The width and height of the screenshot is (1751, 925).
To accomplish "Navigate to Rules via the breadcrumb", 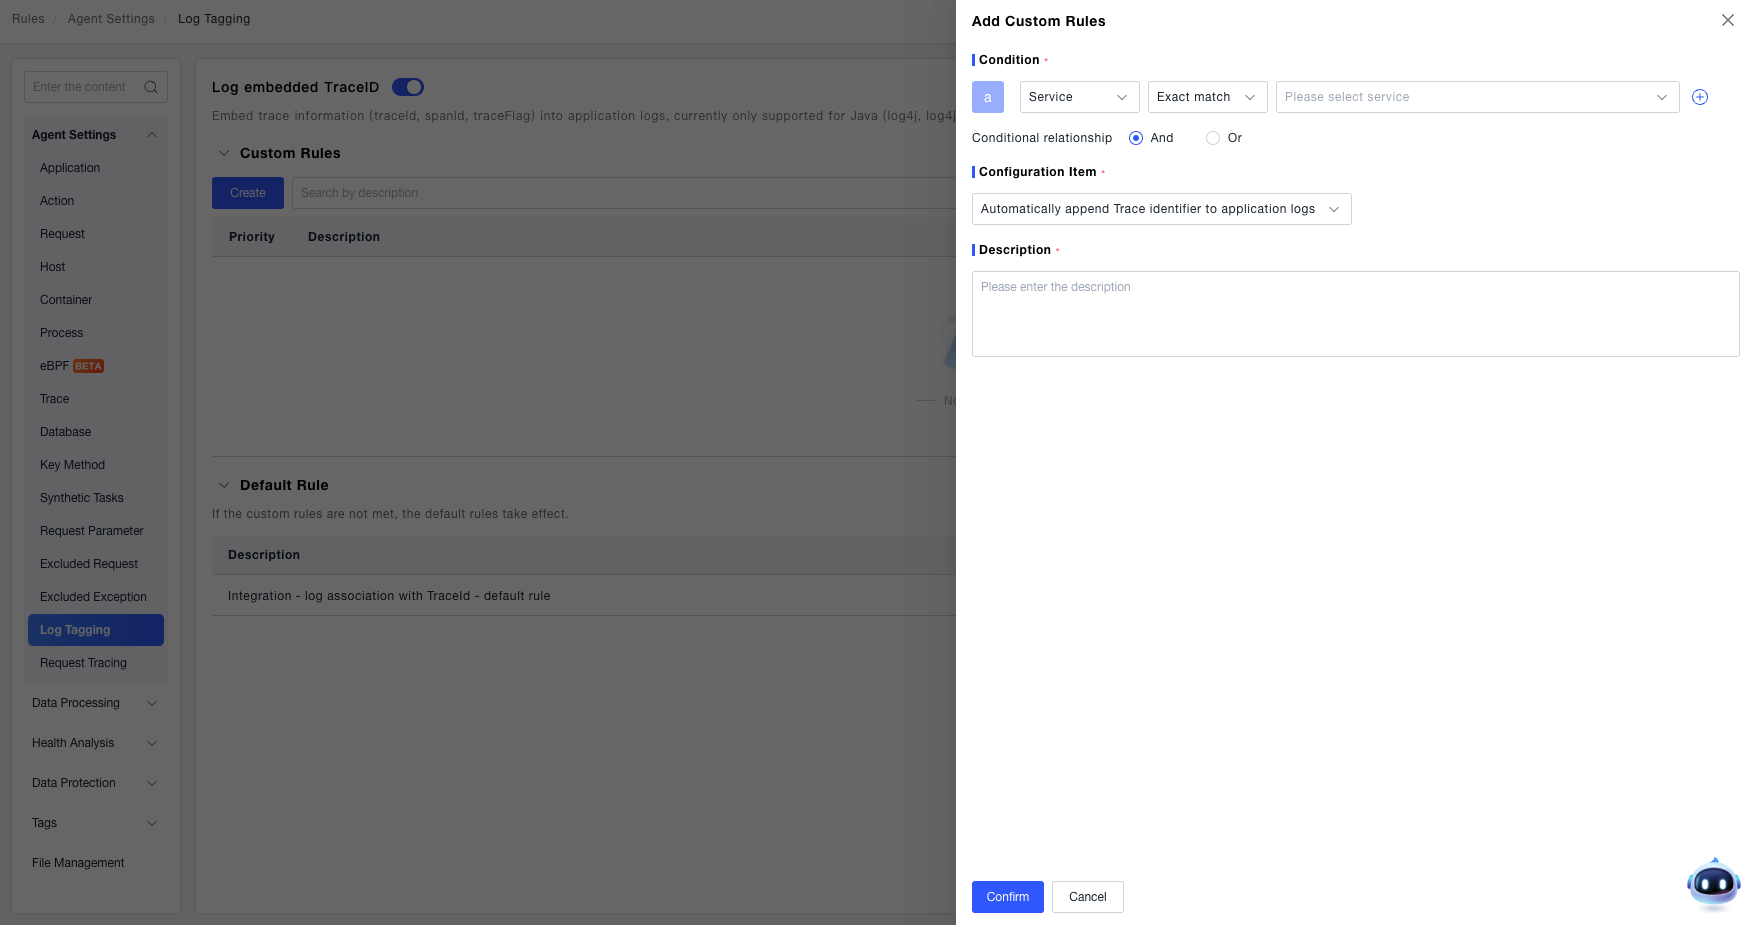I will point(27,18).
